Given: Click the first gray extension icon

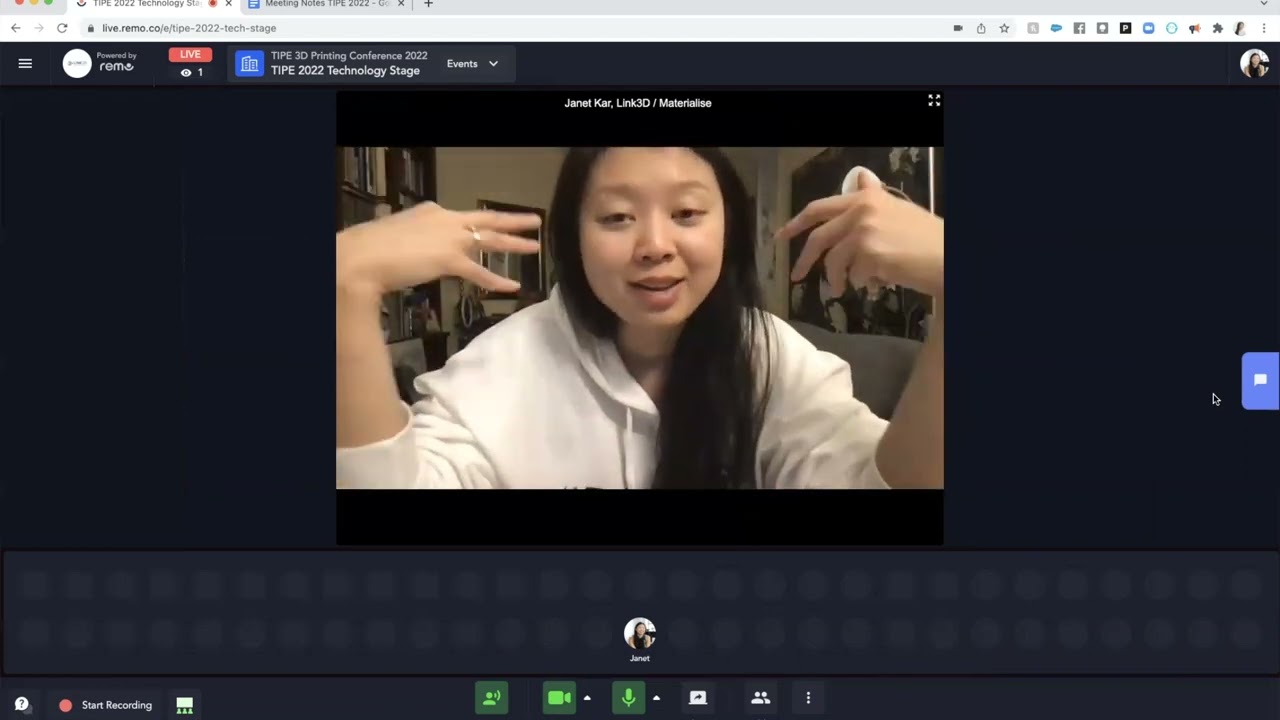Looking at the screenshot, I should click(x=1033, y=28).
